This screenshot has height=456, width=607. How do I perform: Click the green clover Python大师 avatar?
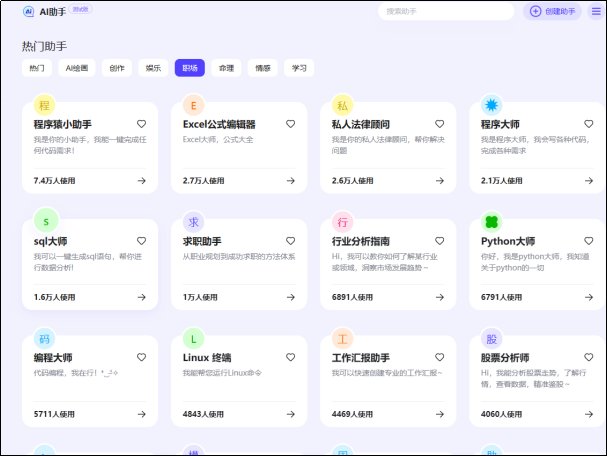click(x=492, y=222)
